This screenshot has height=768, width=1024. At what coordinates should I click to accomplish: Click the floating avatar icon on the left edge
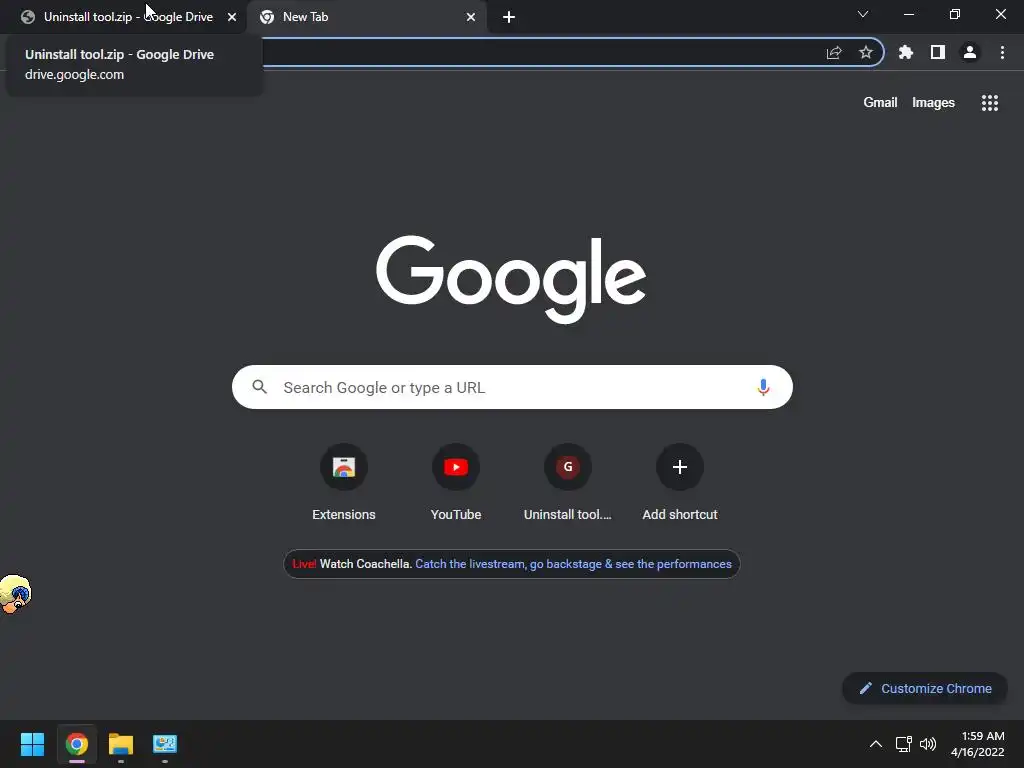[x=15, y=594]
